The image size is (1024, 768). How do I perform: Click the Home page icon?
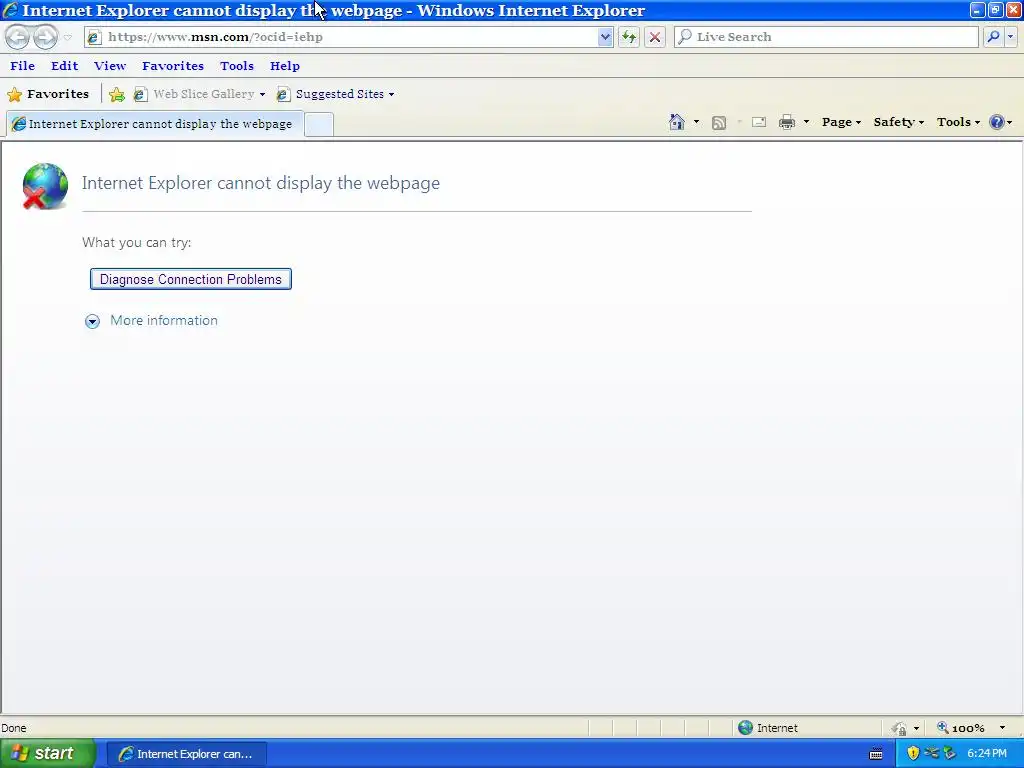click(x=677, y=122)
